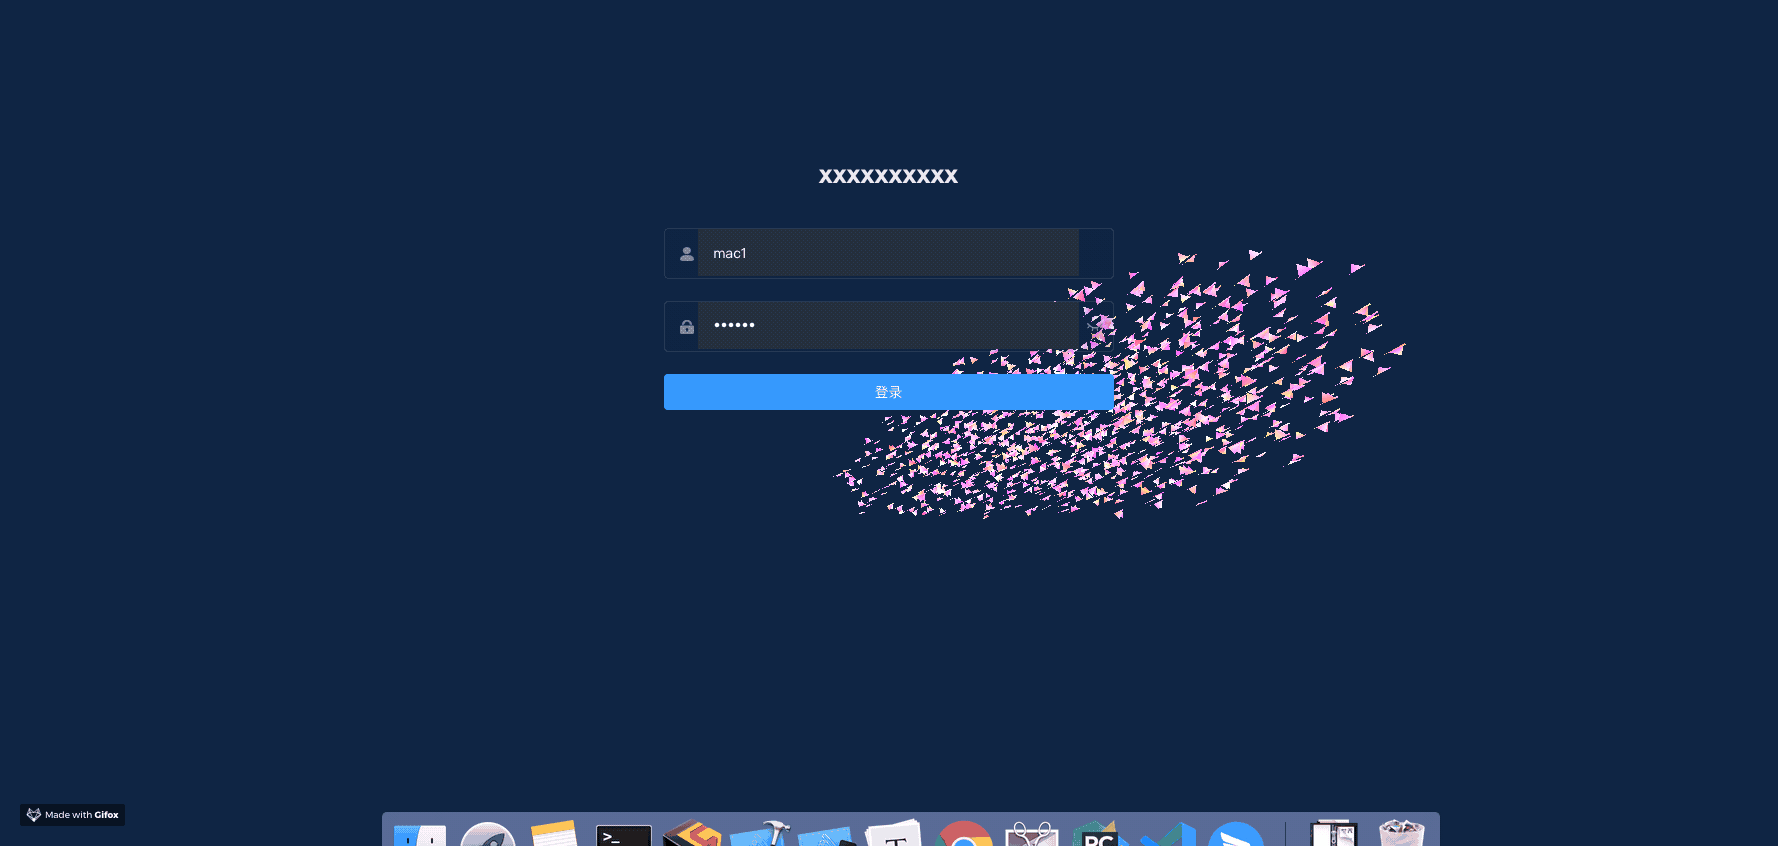Screen dimensions: 1778x846
Task: Click the blue 登录 login button
Action: click(x=888, y=392)
